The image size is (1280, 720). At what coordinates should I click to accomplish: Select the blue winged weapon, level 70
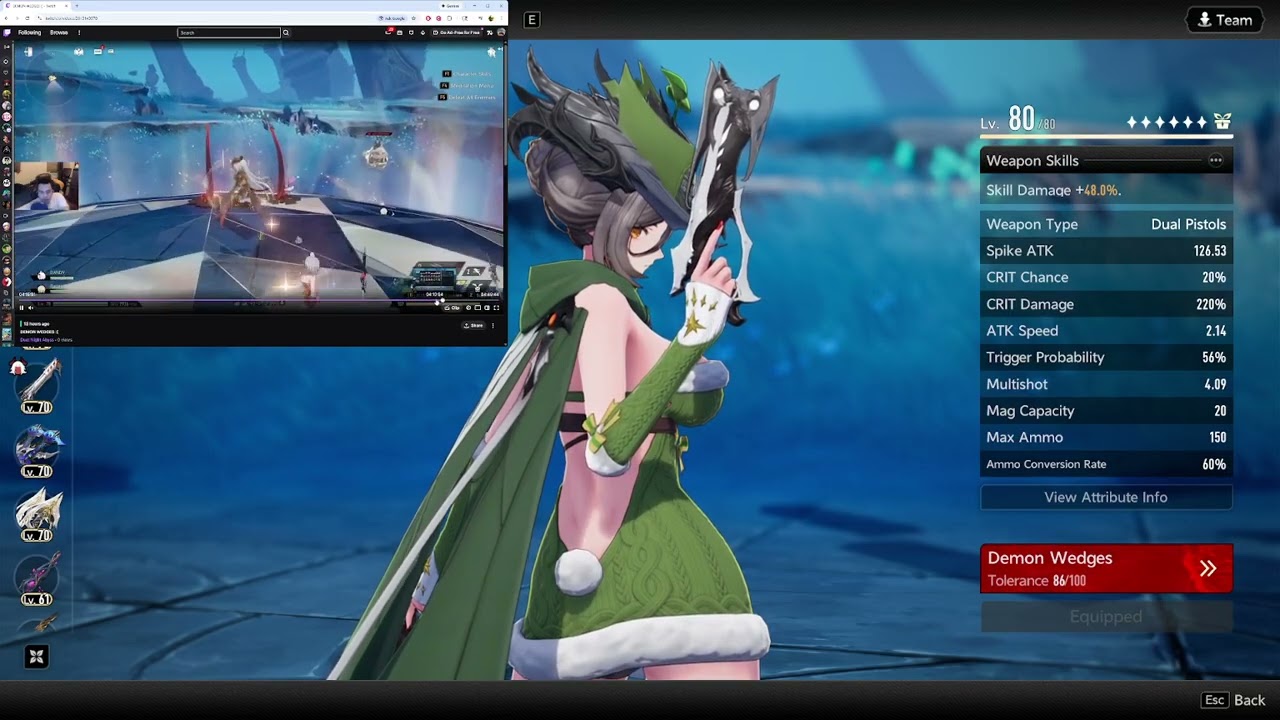(x=37, y=450)
